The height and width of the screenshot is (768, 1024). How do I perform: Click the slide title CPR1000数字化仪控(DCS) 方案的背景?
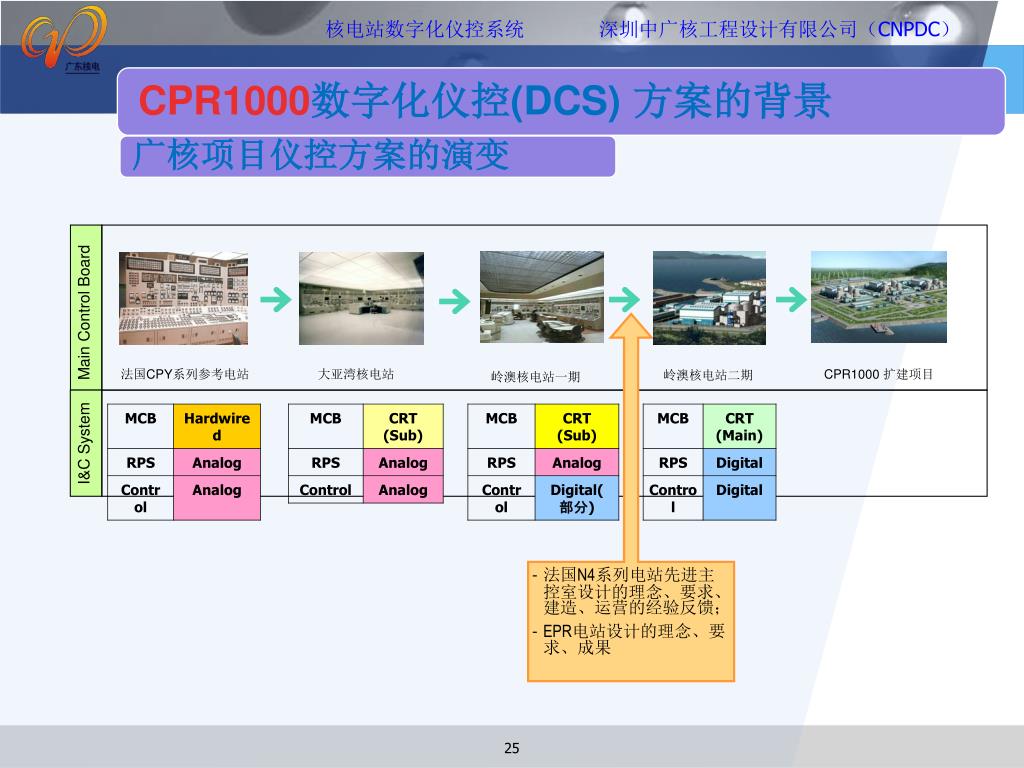coord(485,101)
